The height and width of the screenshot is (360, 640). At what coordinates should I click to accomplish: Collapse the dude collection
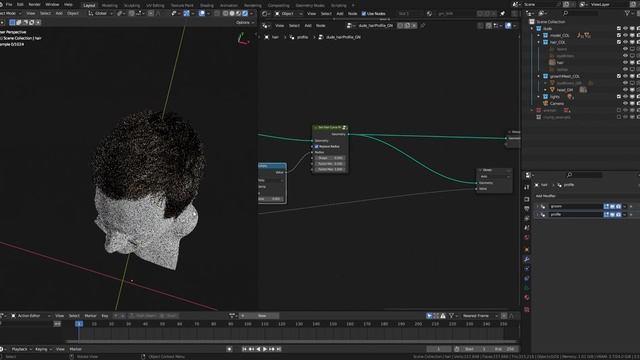click(532, 29)
